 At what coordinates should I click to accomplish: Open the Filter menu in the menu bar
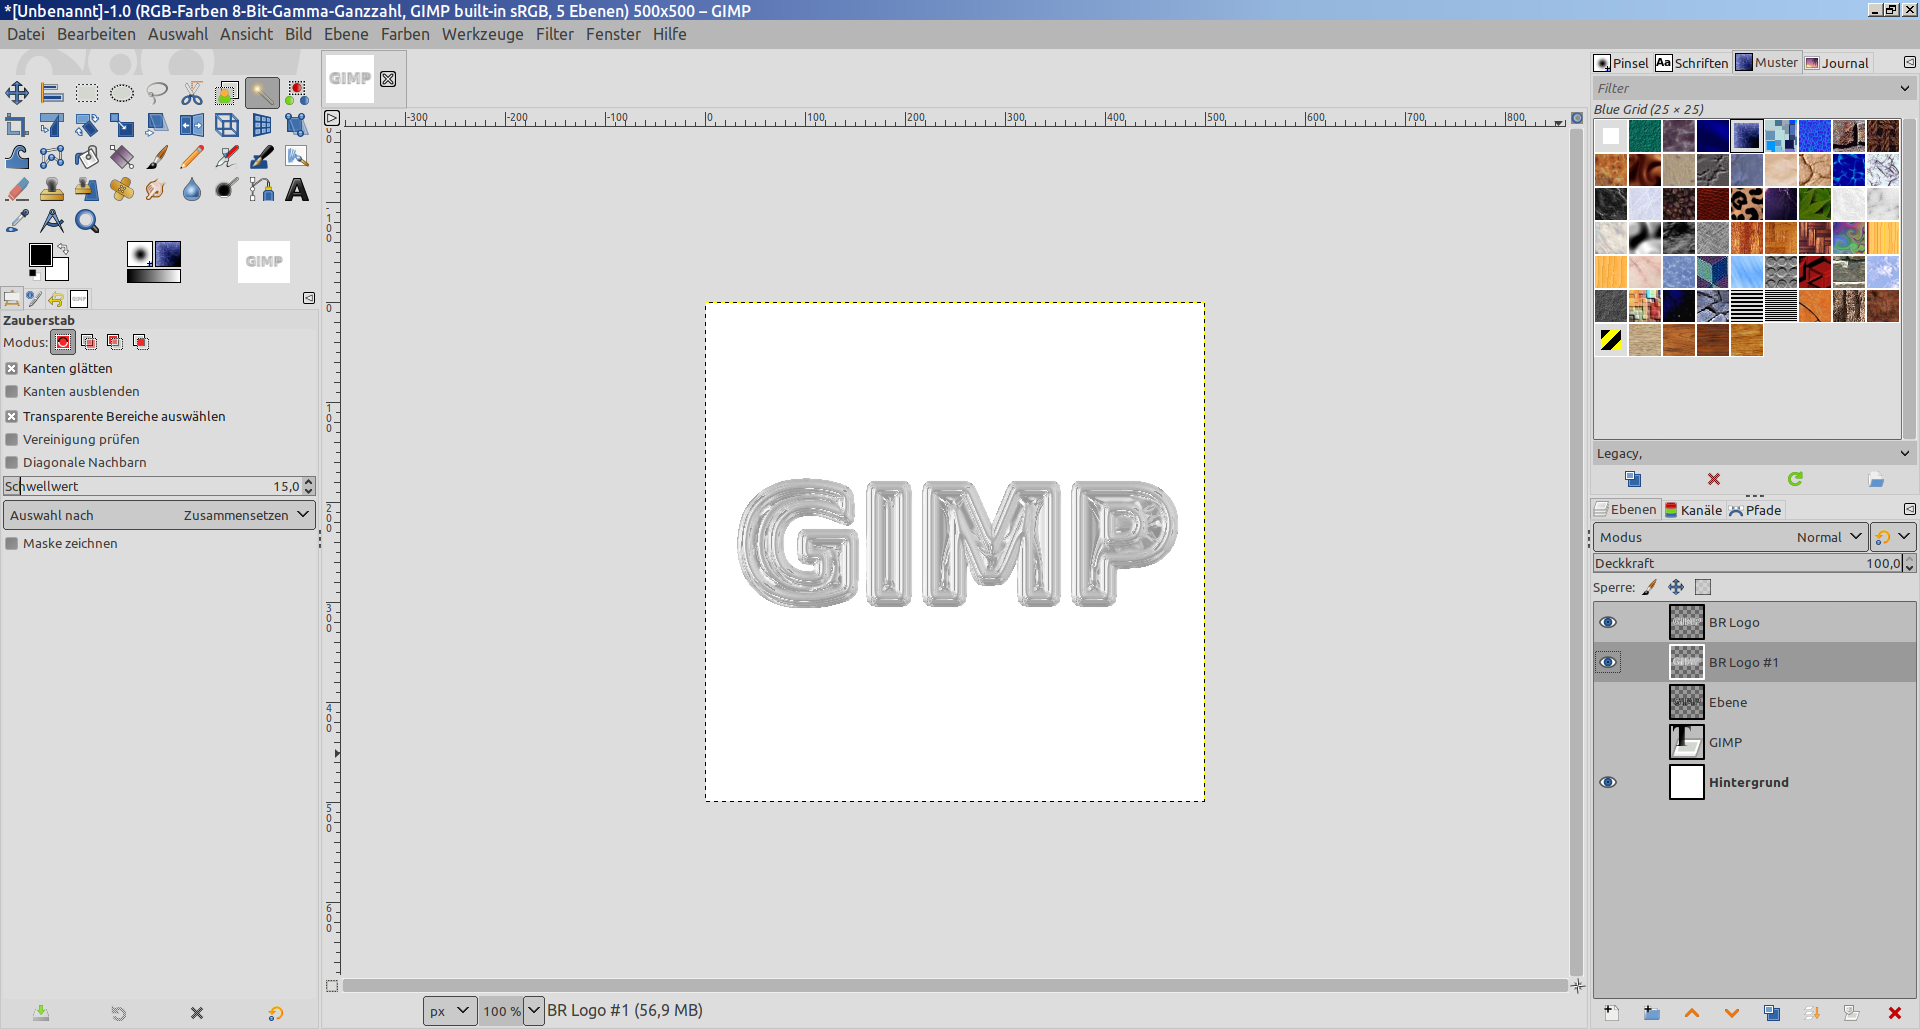555,34
